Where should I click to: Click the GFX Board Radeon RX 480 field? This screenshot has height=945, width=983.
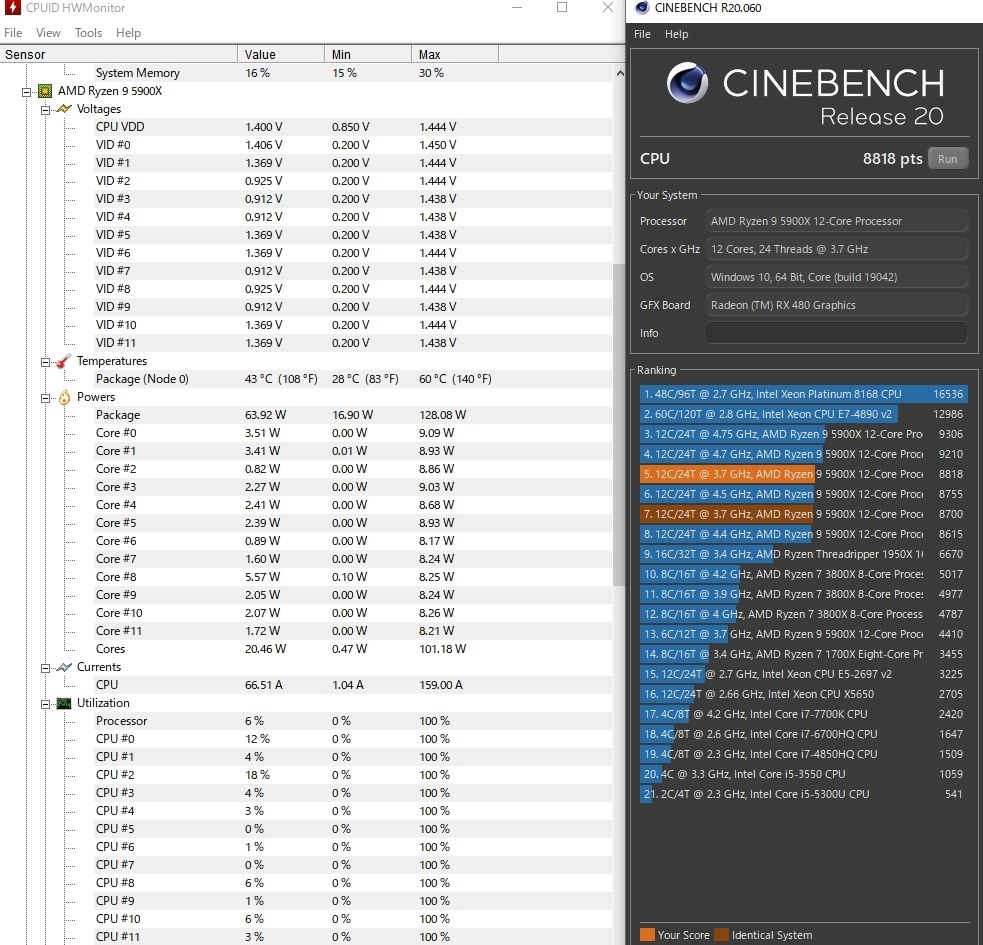[x=836, y=305]
